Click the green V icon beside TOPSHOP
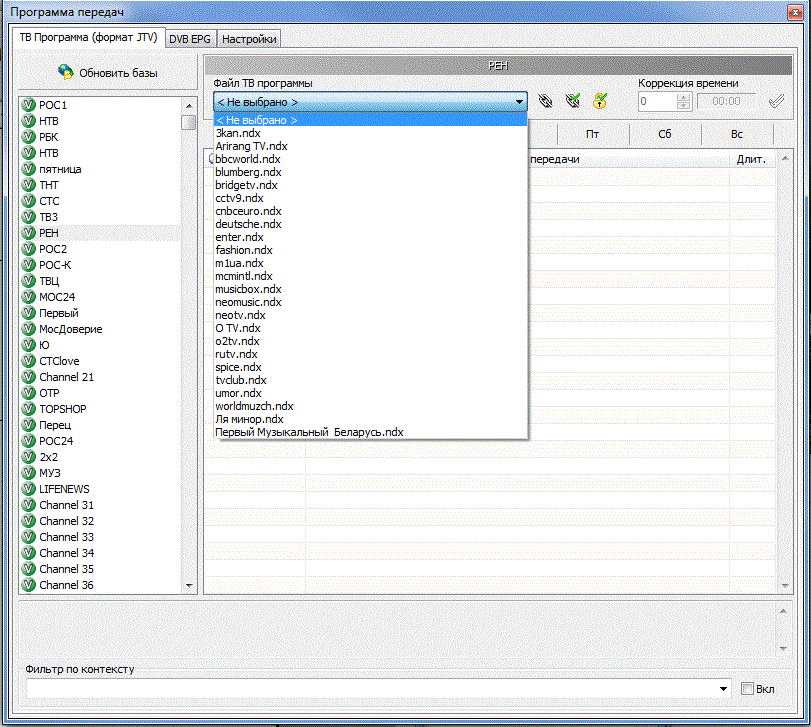 (28, 409)
